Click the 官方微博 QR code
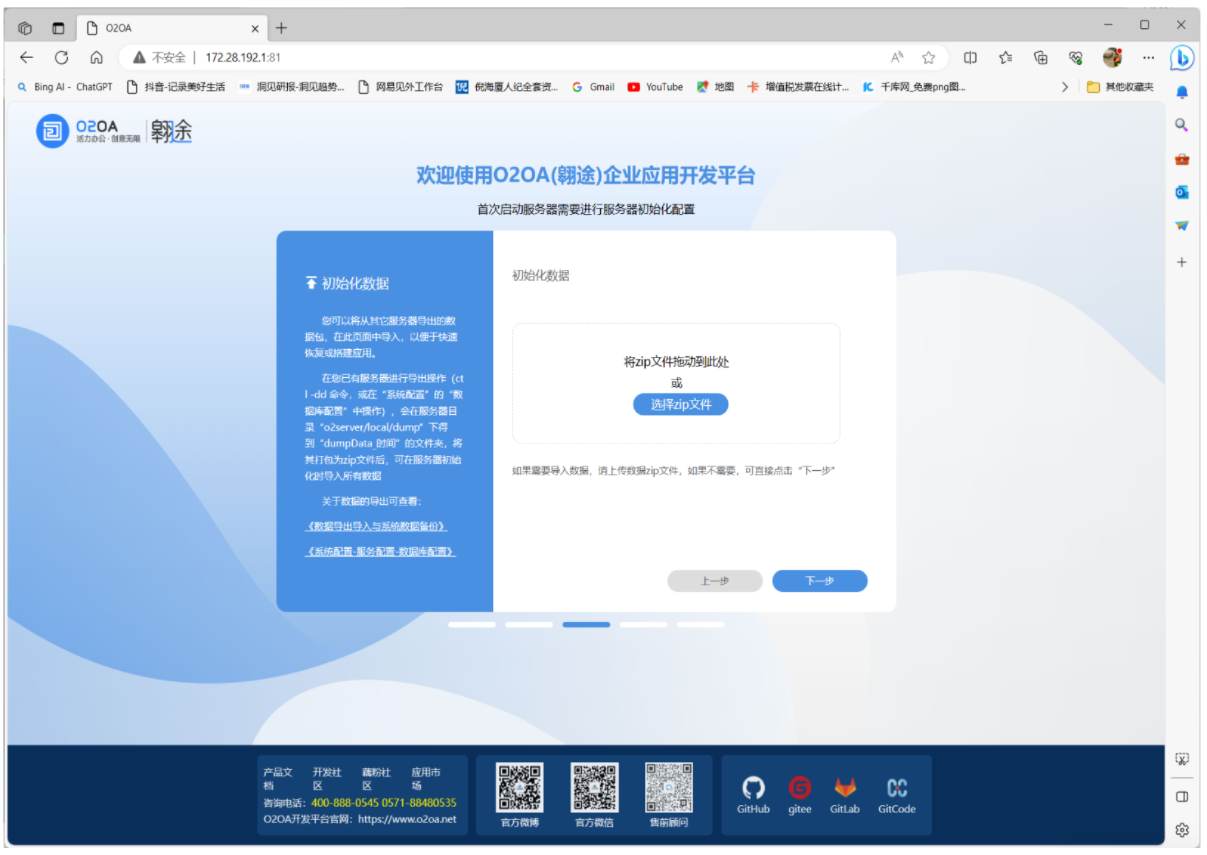Screen dimensions: 1207x855 click(x=520, y=788)
